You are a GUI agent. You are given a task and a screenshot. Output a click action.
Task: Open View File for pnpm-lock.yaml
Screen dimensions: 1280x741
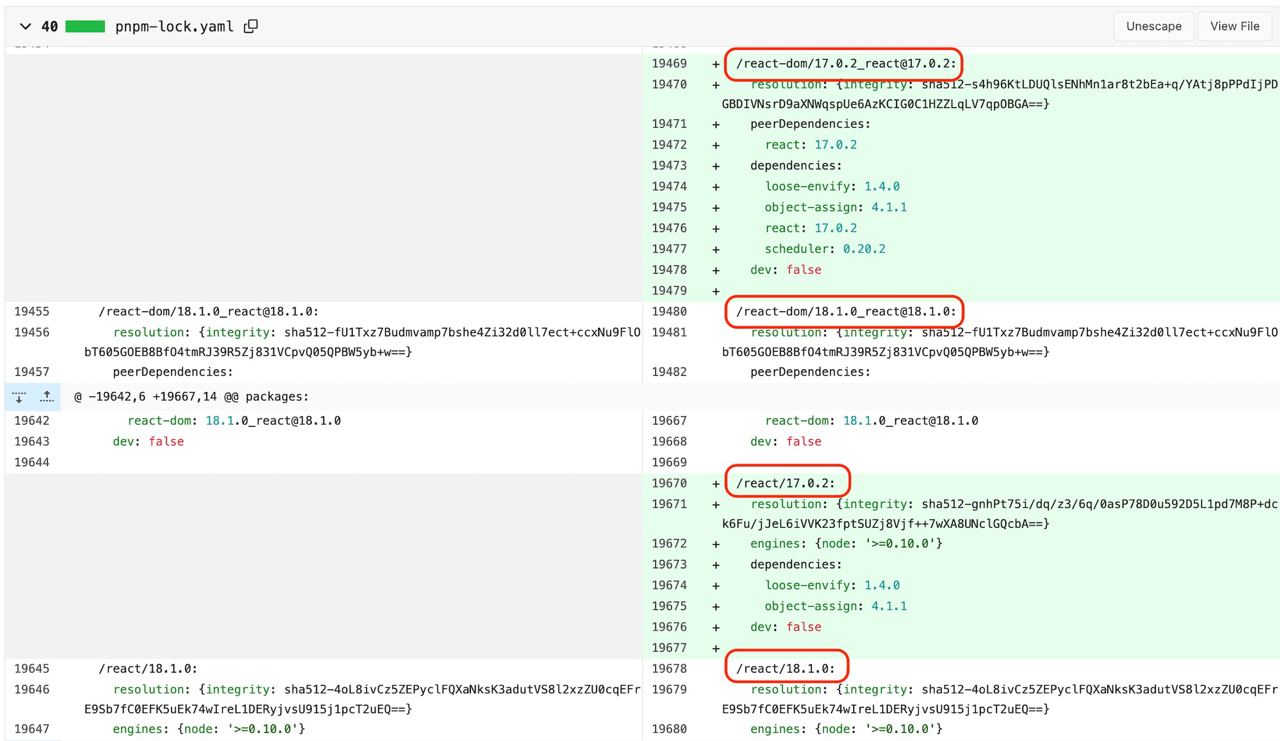(1234, 26)
